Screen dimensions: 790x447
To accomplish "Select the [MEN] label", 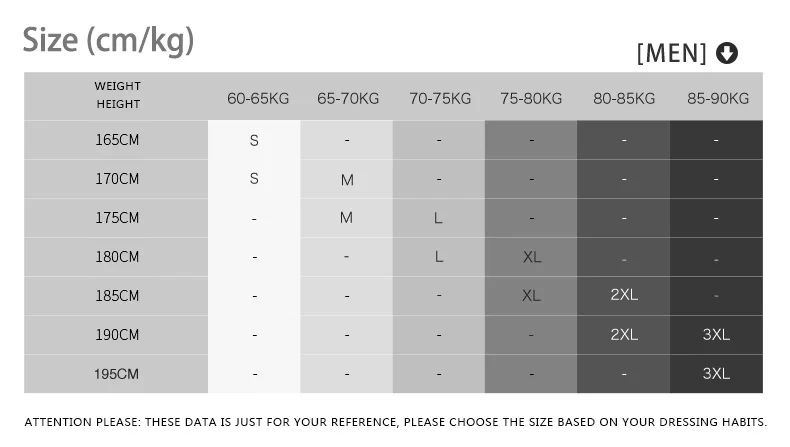I will [672, 53].
